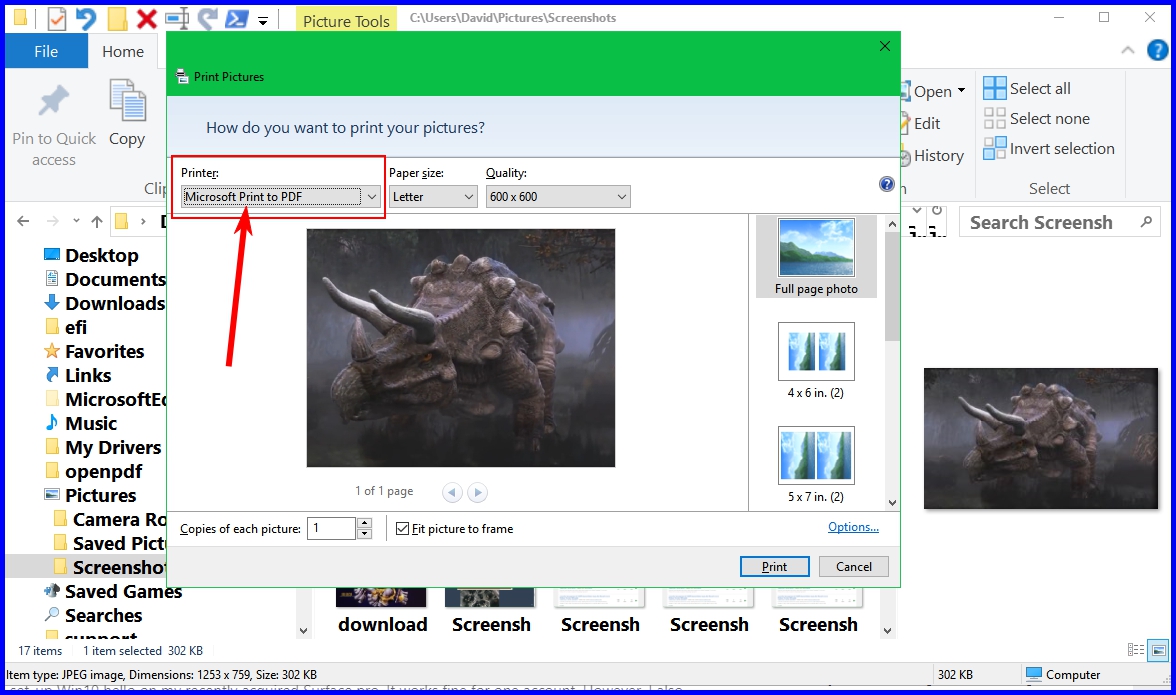Collapse the ribbon with the chevron
The height and width of the screenshot is (695, 1176).
pos(1127,50)
